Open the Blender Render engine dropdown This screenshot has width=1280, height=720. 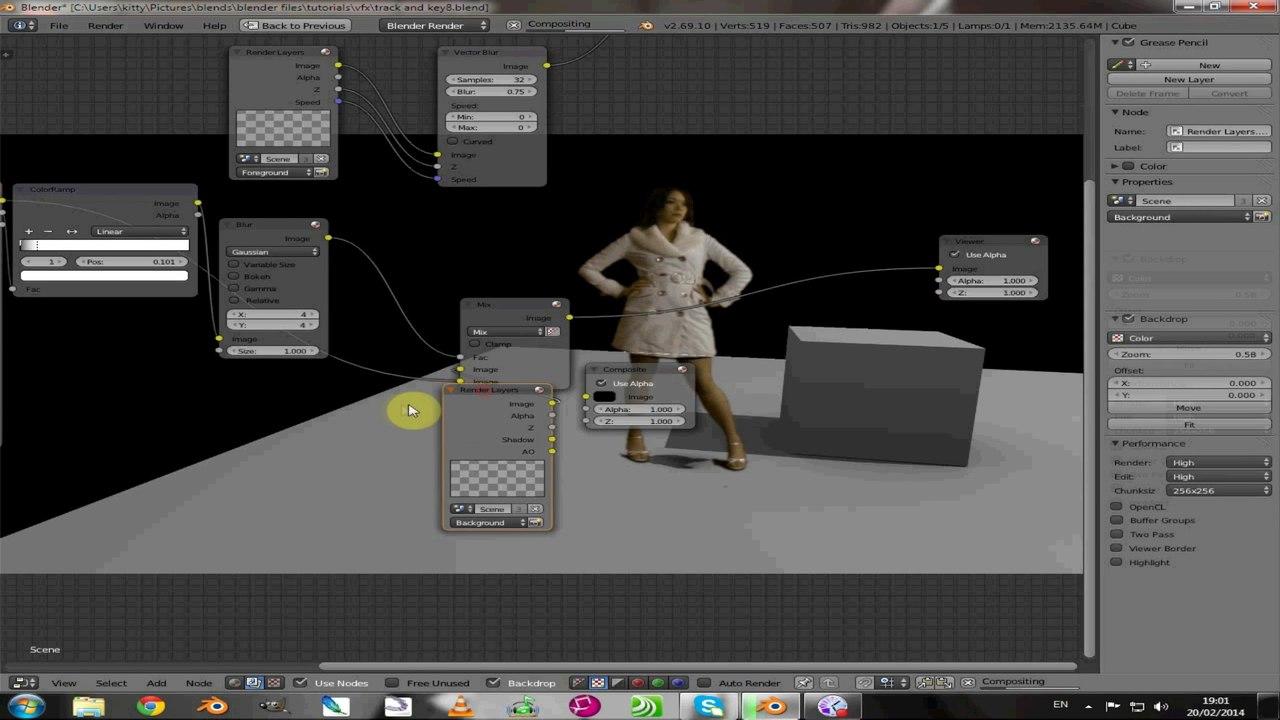point(437,25)
